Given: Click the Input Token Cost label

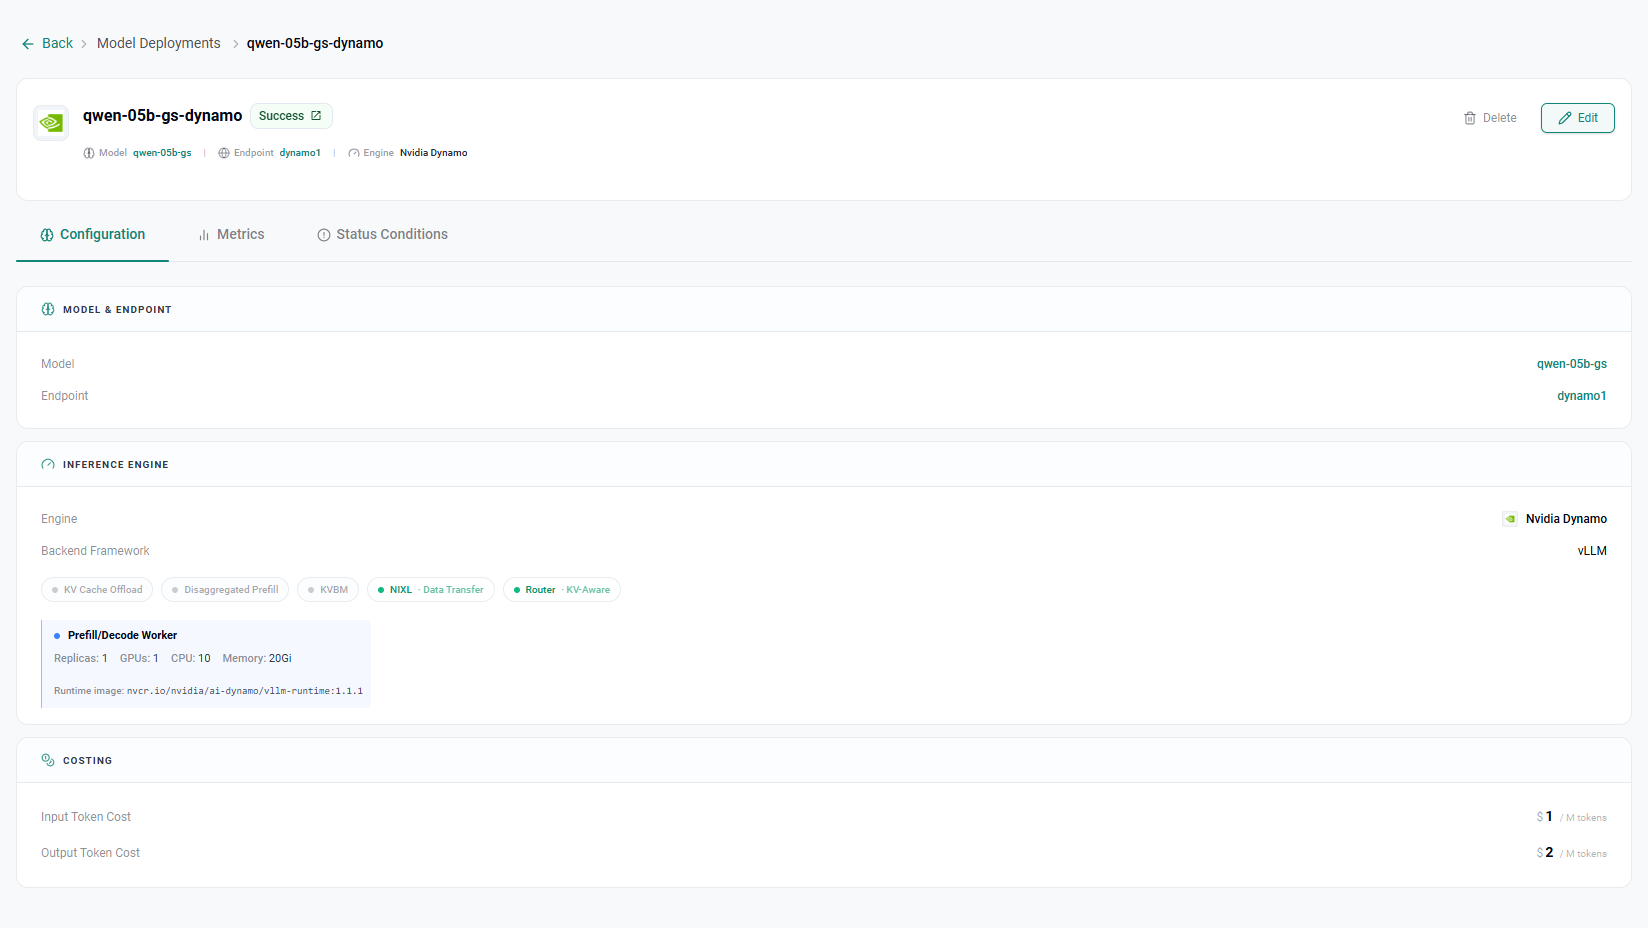Looking at the screenshot, I should (86, 817).
